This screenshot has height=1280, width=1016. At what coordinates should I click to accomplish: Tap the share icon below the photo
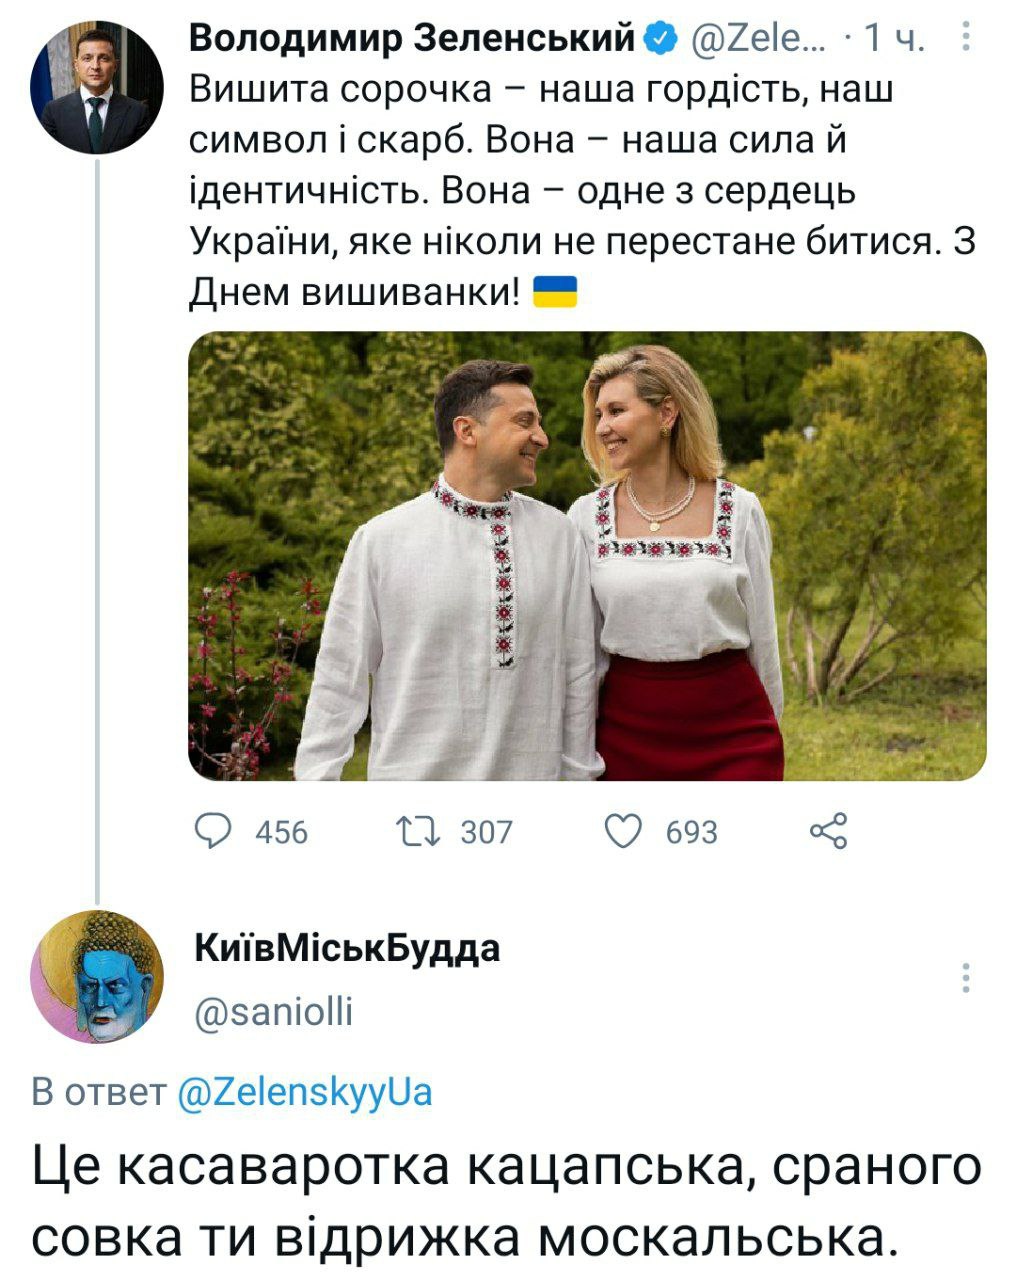(x=828, y=830)
